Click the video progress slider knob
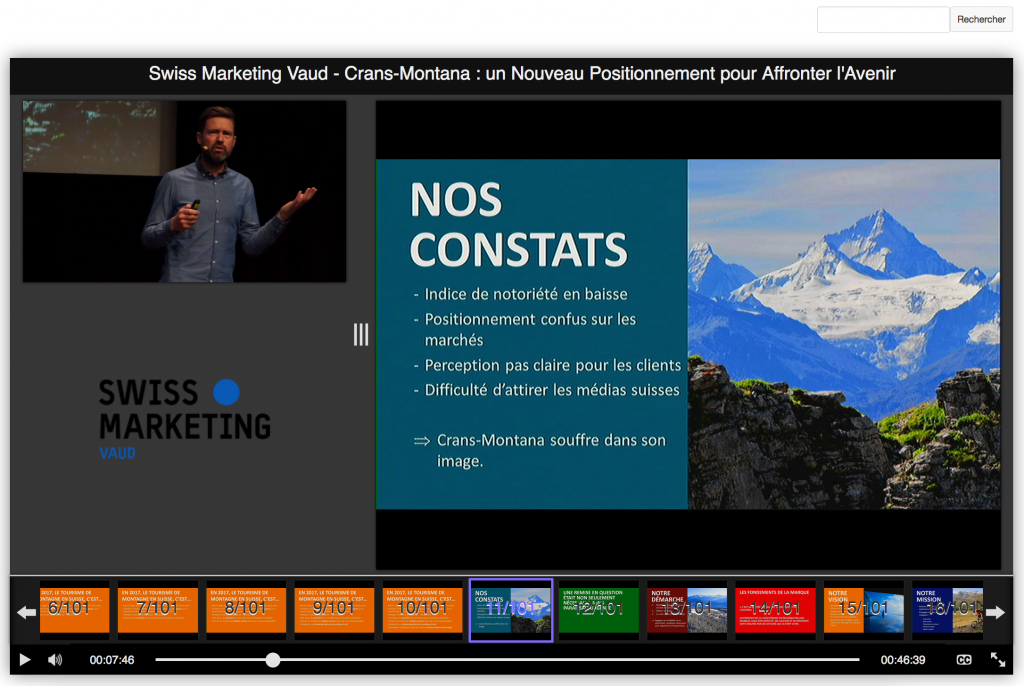 [x=273, y=660]
